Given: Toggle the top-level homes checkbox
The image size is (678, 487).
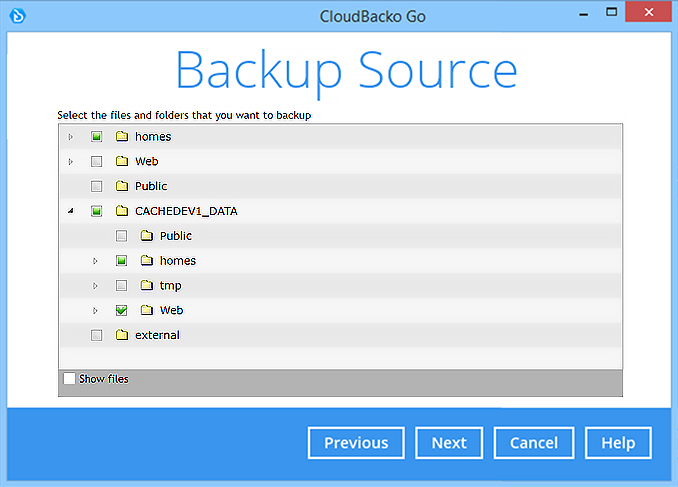Looking at the screenshot, I should [x=96, y=137].
